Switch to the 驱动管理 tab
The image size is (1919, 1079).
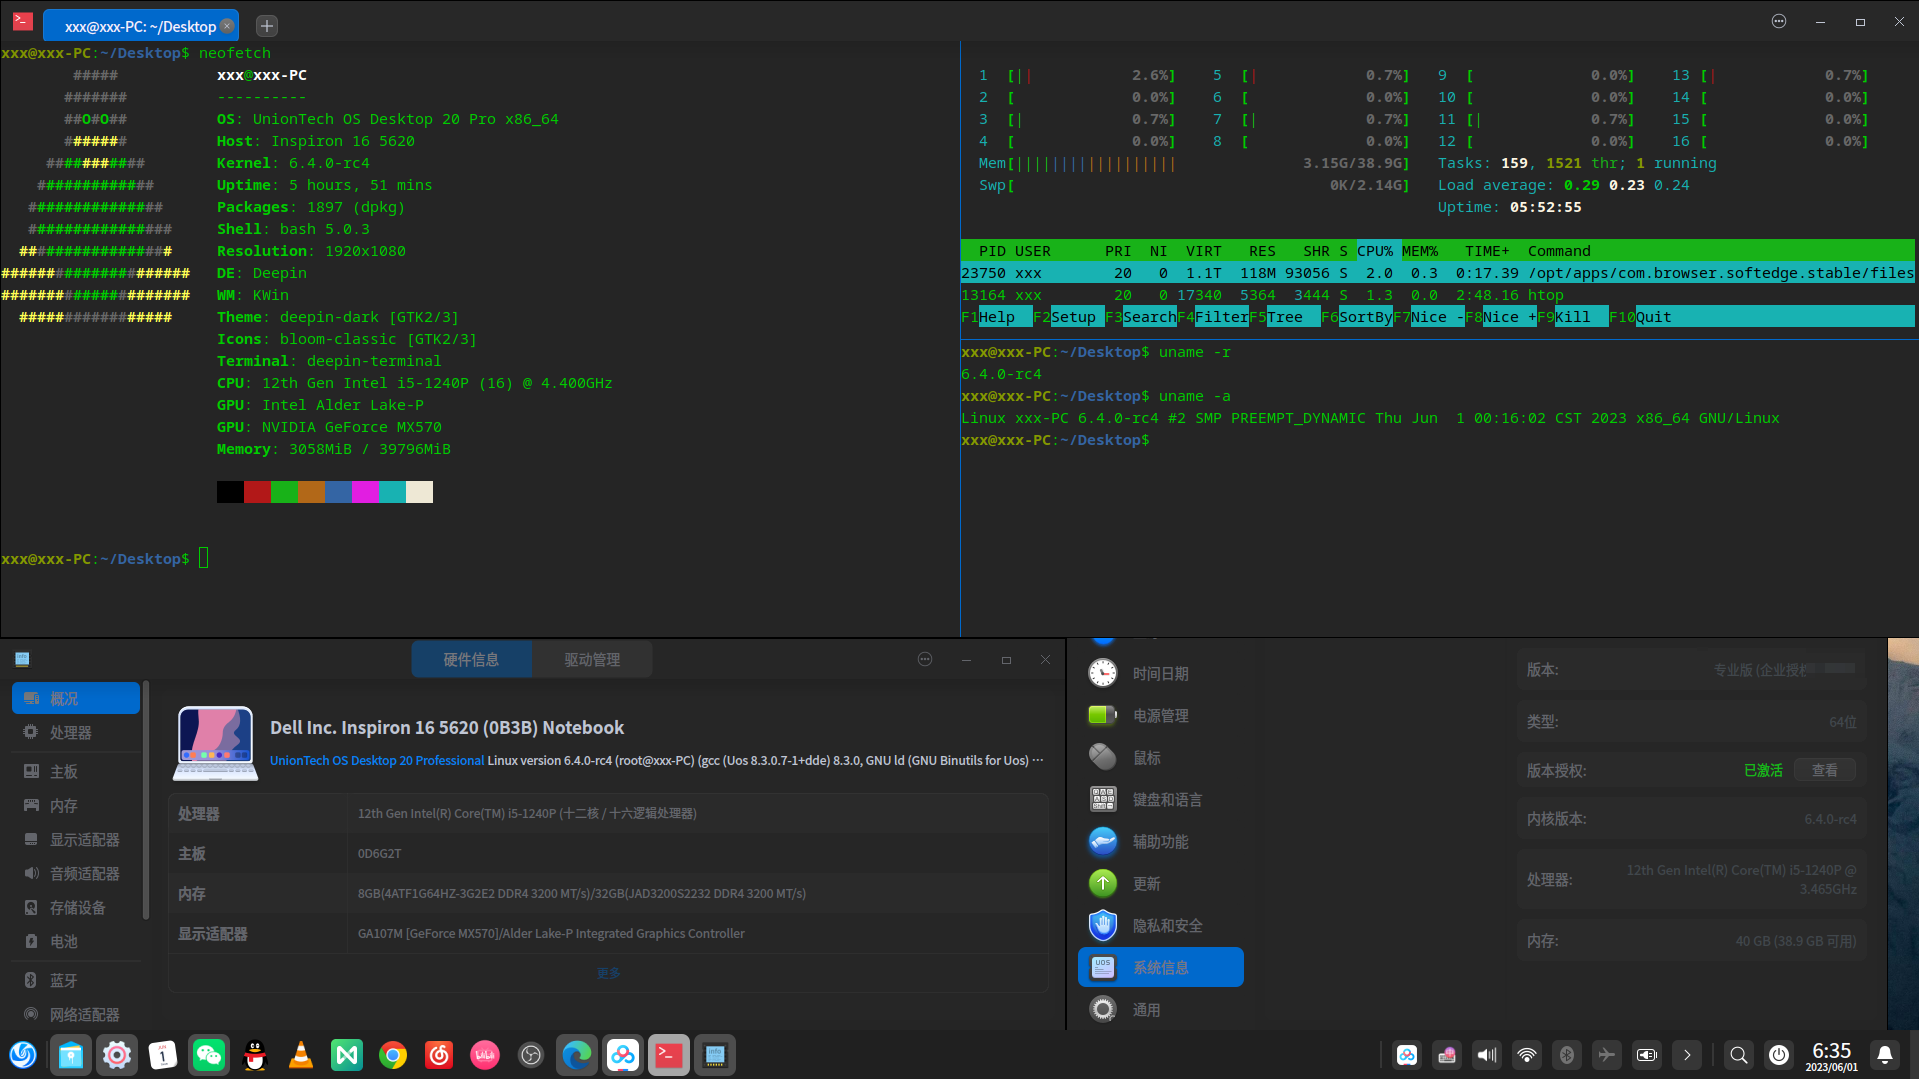click(592, 660)
